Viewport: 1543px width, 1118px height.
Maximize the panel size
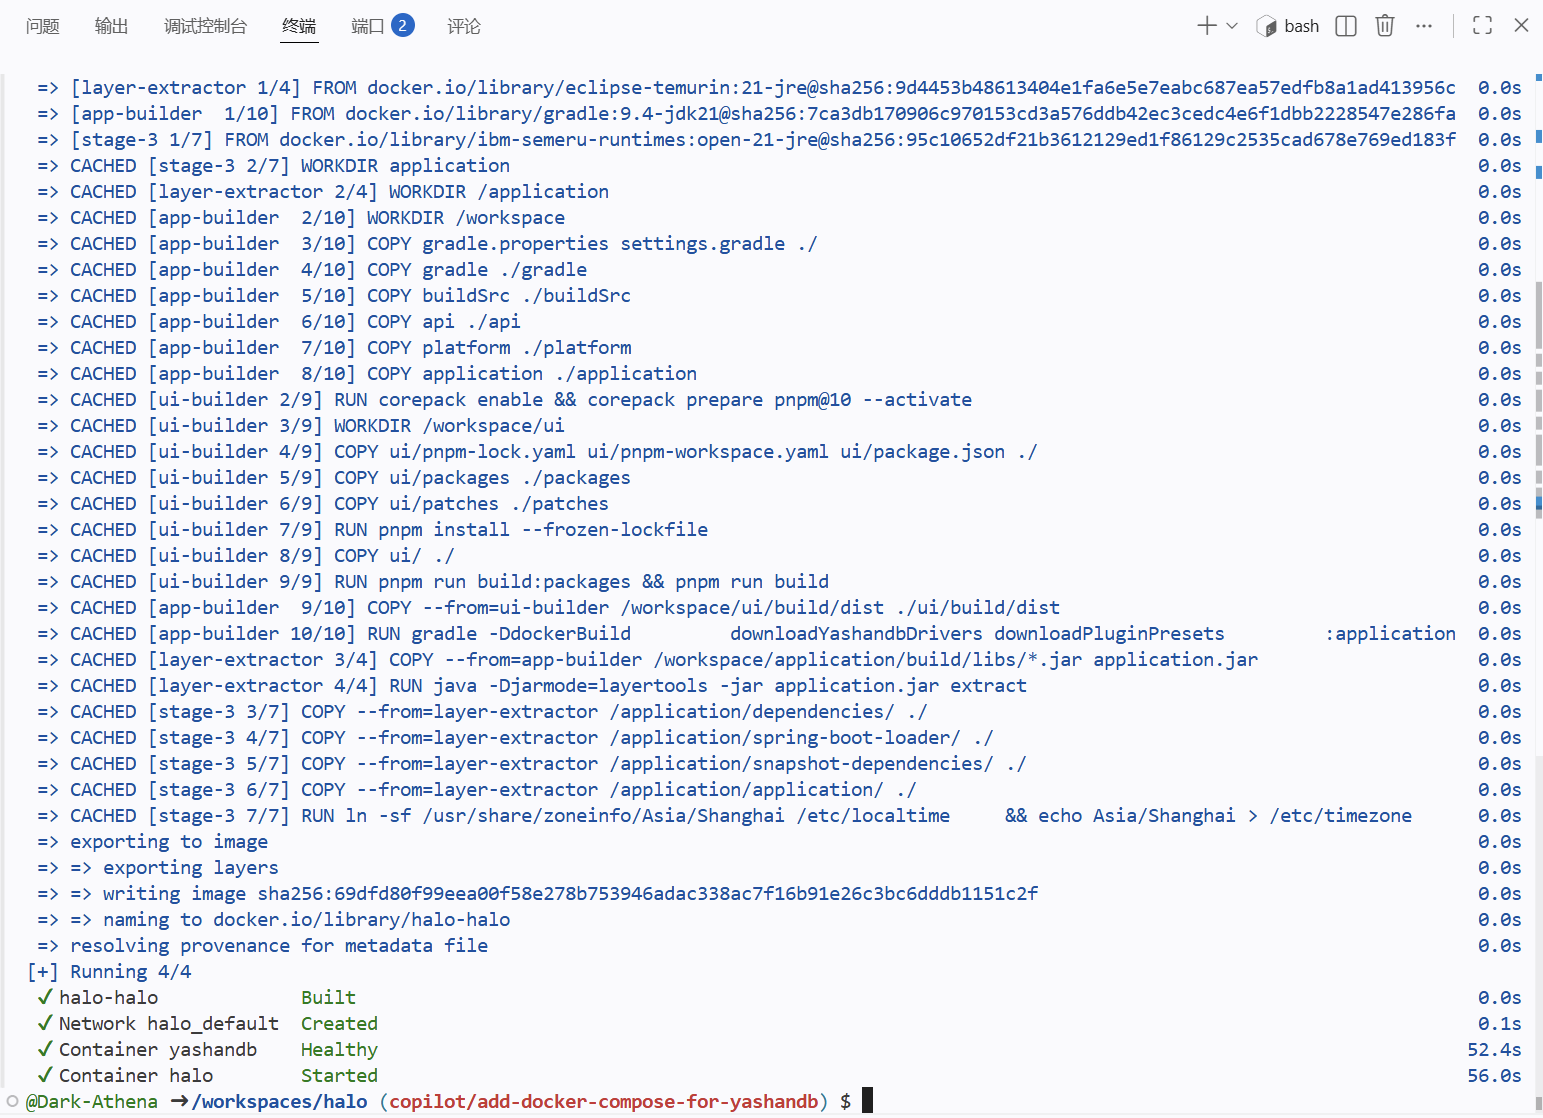[1482, 26]
